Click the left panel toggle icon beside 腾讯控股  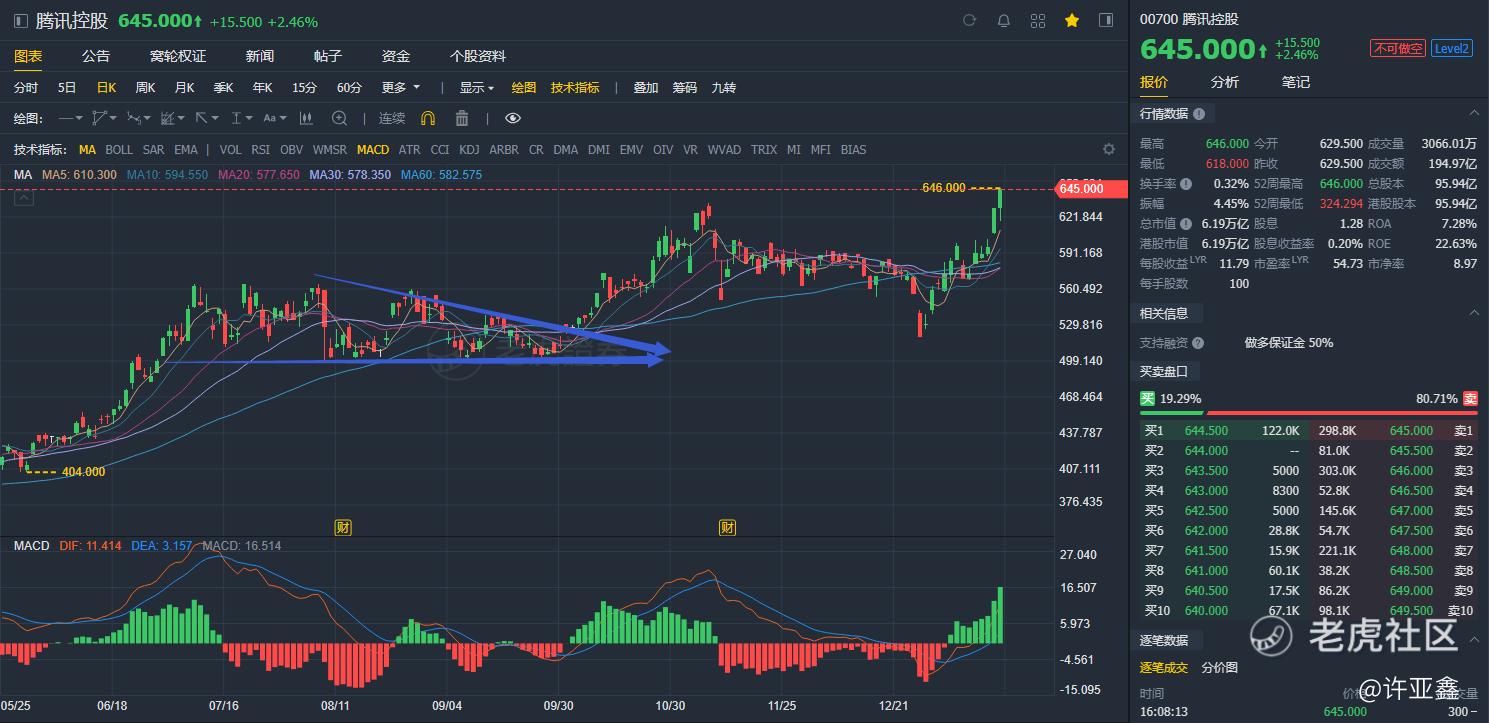pos(21,20)
